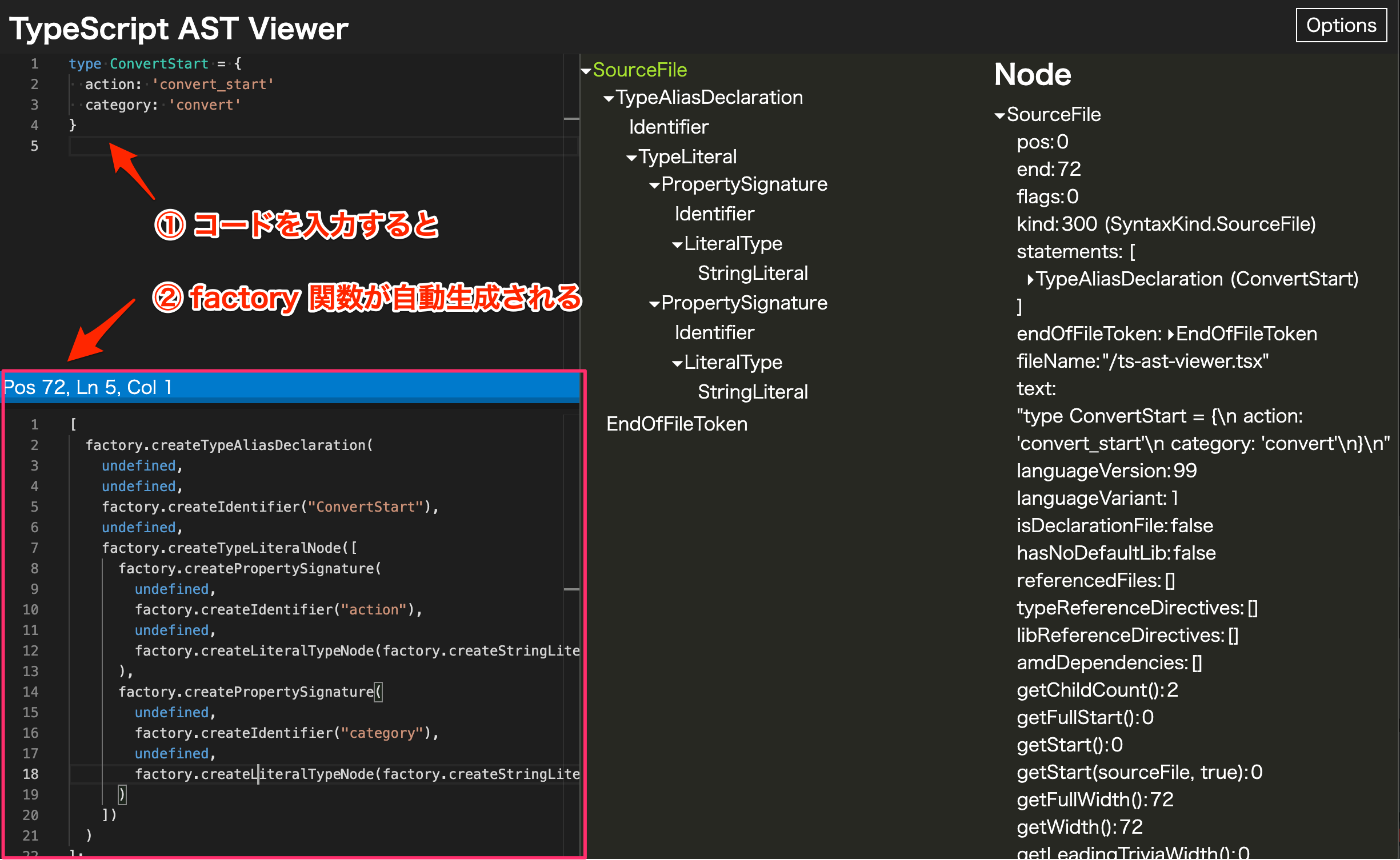Click the getWidth():72 entry
Image resolution: width=1400 pixels, height=860 pixels.
tap(1080, 828)
